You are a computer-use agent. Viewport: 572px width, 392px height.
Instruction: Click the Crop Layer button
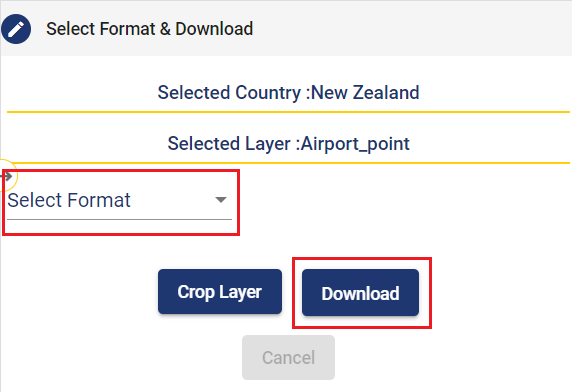click(220, 292)
